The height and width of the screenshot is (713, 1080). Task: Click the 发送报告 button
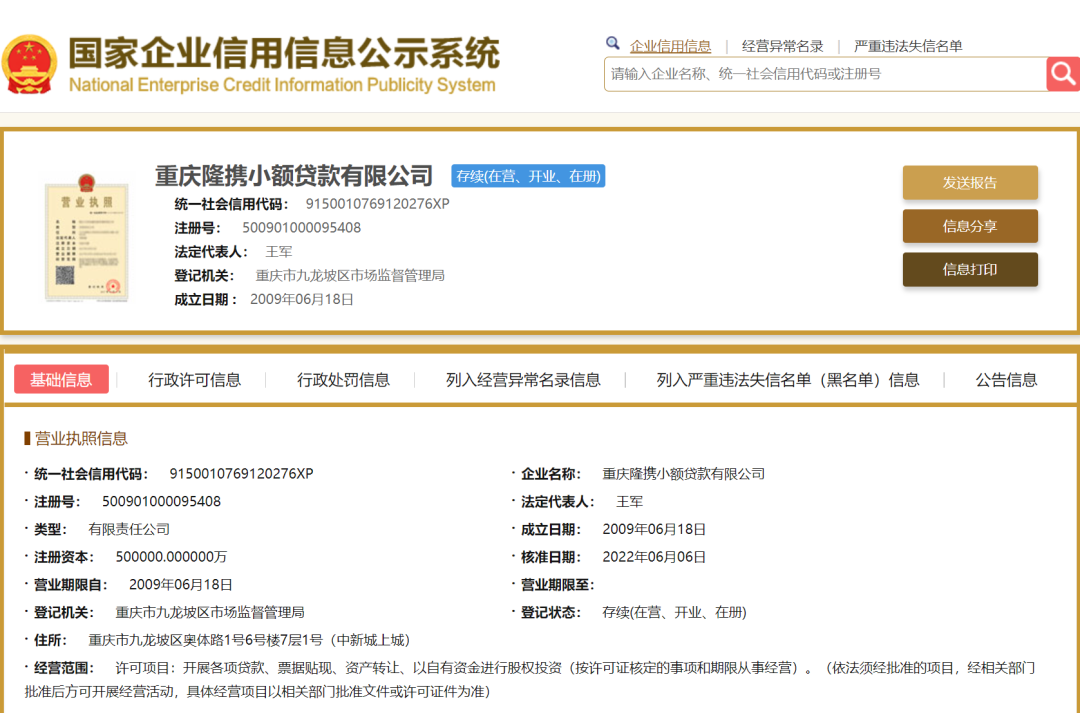click(x=969, y=183)
